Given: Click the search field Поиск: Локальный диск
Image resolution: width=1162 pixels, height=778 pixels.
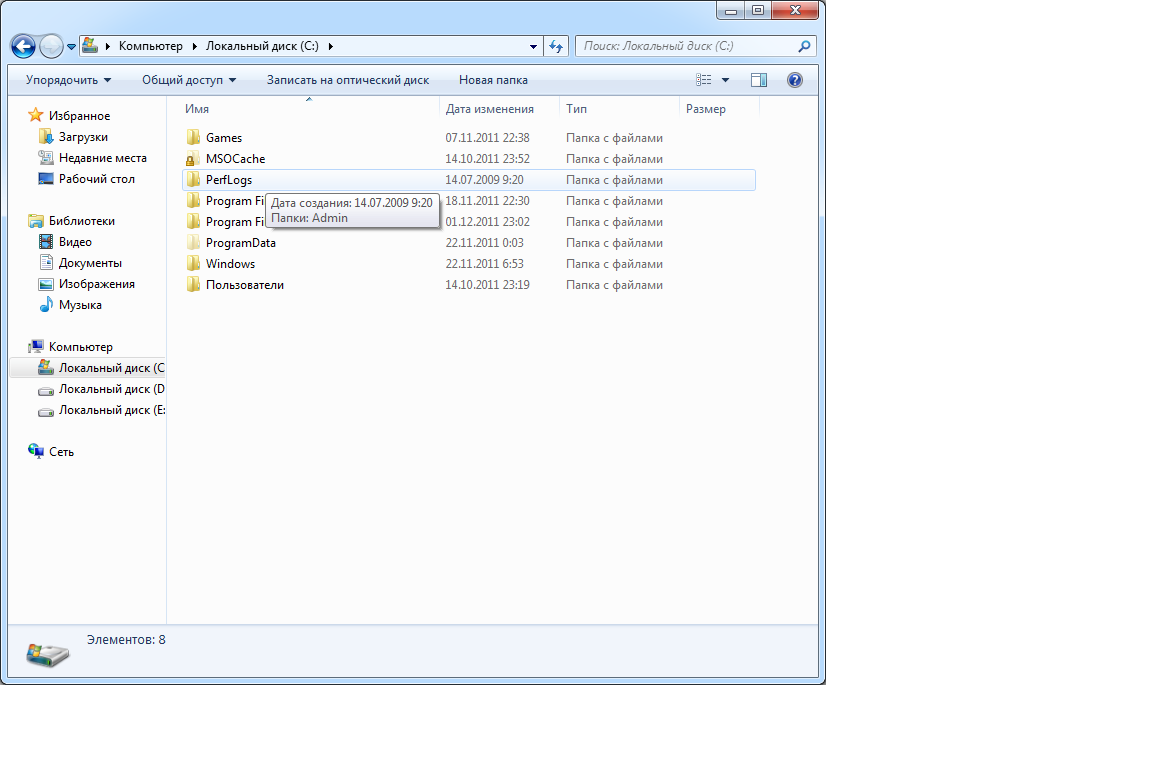Looking at the screenshot, I should coord(686,46).
